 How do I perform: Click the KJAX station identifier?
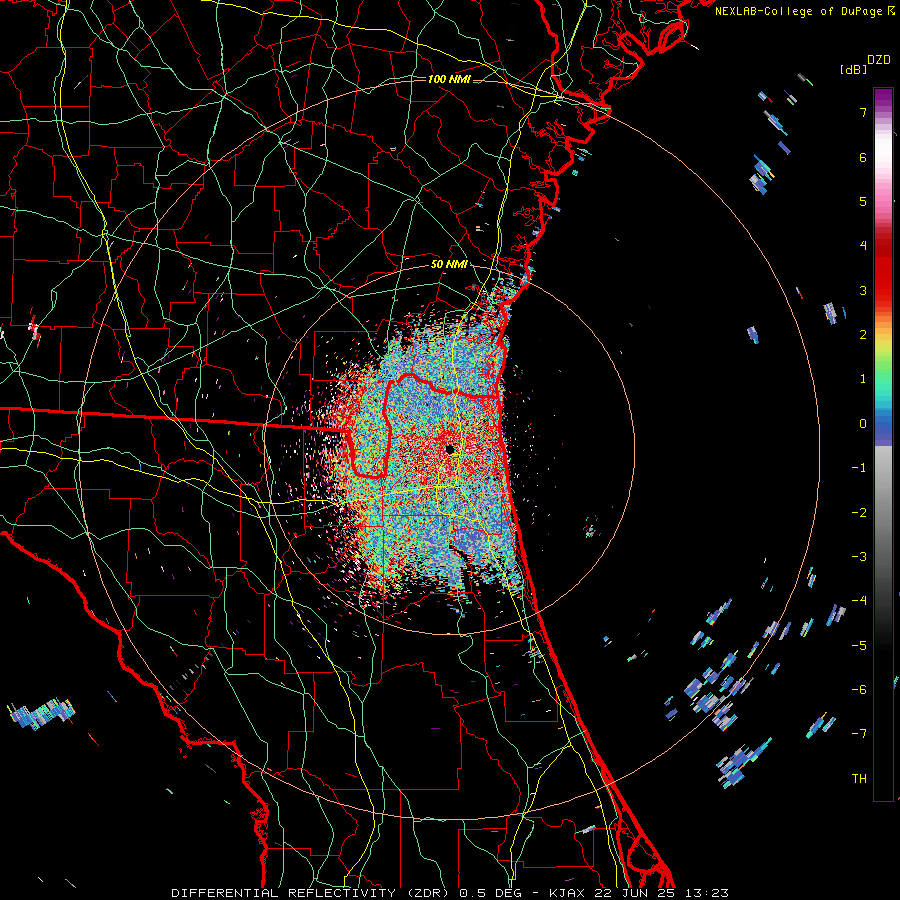tap(567, 893)
